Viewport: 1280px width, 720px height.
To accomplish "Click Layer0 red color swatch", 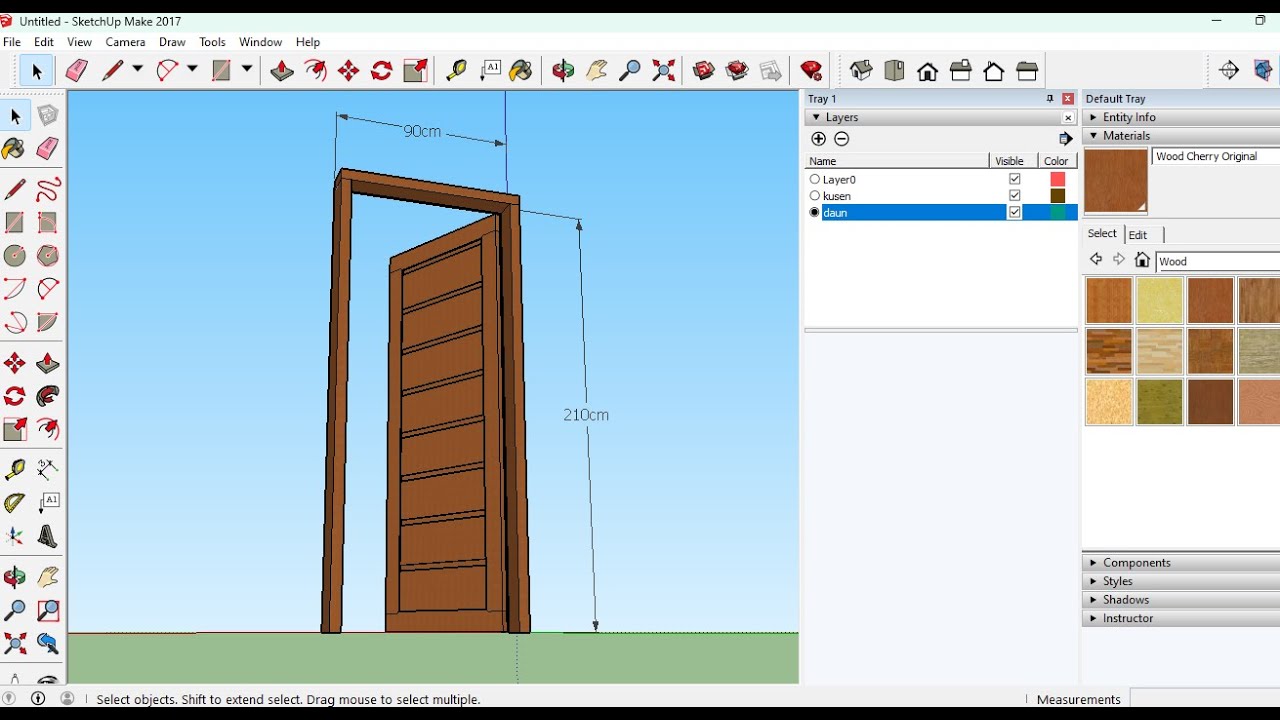I will pos(1058,179).
